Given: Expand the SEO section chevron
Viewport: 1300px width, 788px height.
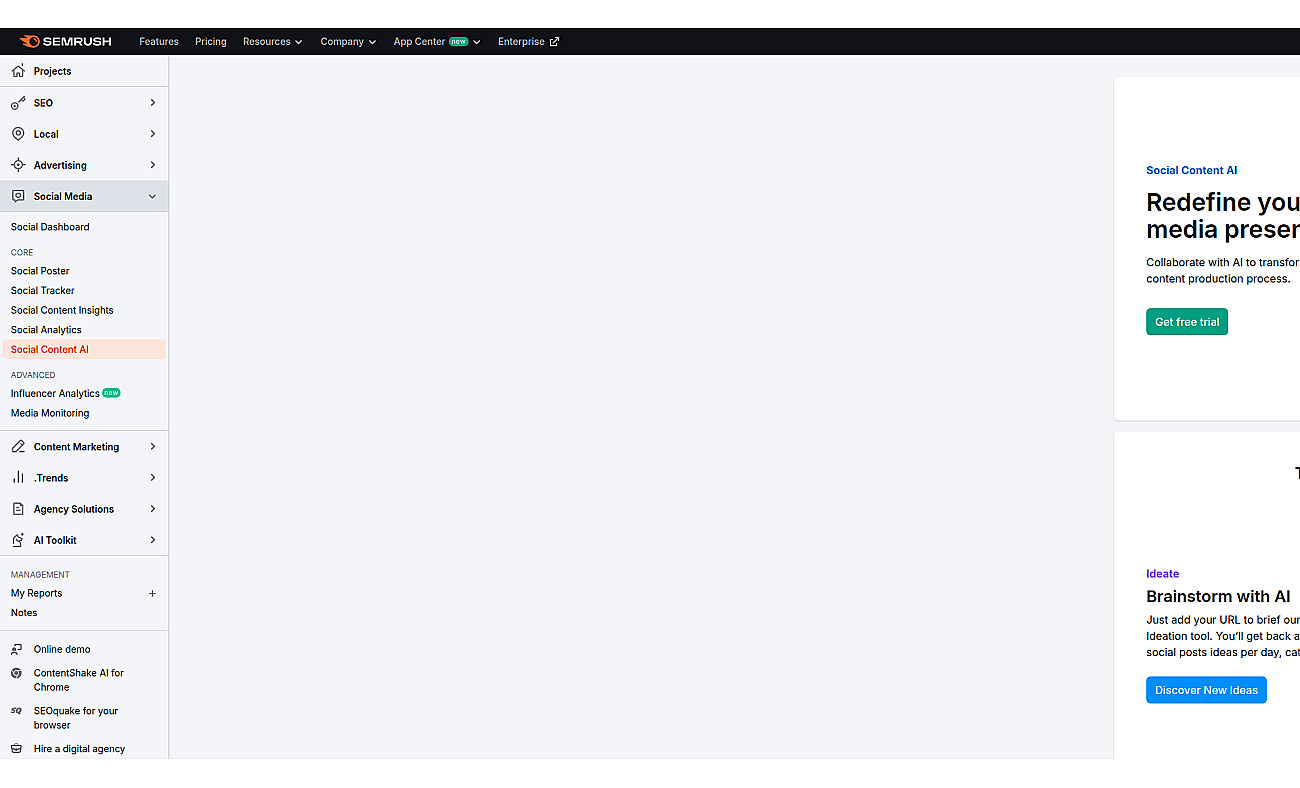Looking at the screenshot, I should (152, 103).
